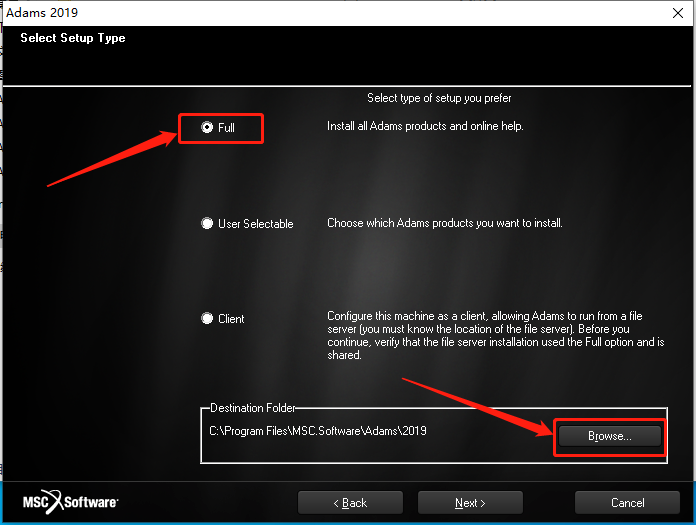Go to the previous step with Back
Image resolution: width=696 pixels, height=525 pixels.
click(x=350, y=502)
